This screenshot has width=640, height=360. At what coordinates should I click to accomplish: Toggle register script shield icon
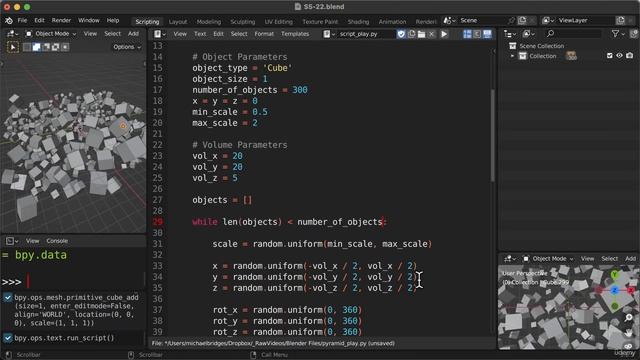(401, 34)
